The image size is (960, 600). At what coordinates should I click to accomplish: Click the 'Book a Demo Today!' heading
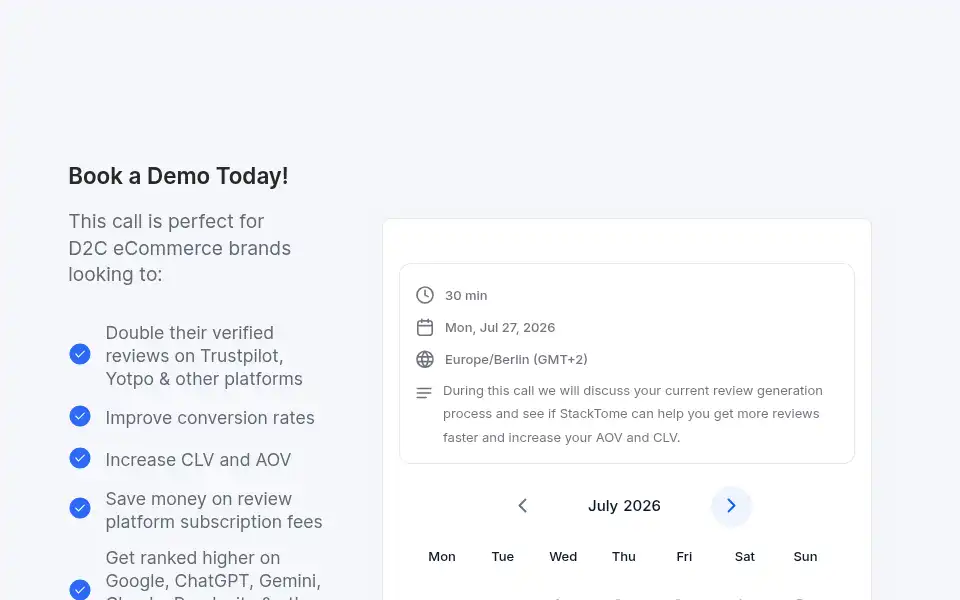coord(178,176)
